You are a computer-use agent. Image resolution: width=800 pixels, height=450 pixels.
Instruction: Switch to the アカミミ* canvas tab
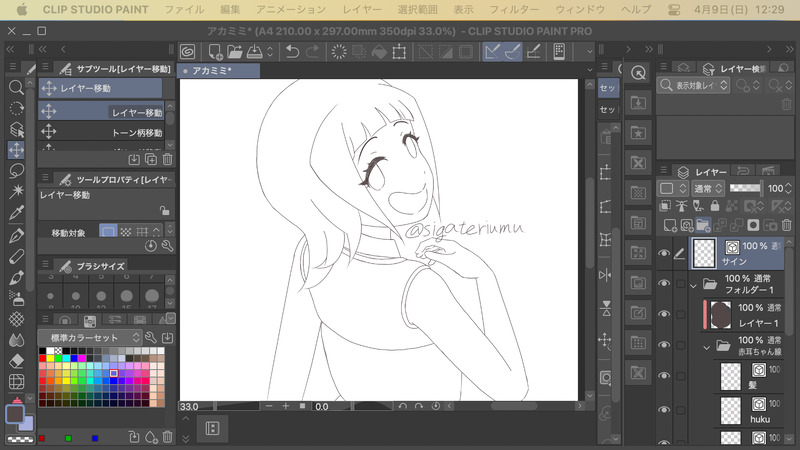tap(218, 71)
